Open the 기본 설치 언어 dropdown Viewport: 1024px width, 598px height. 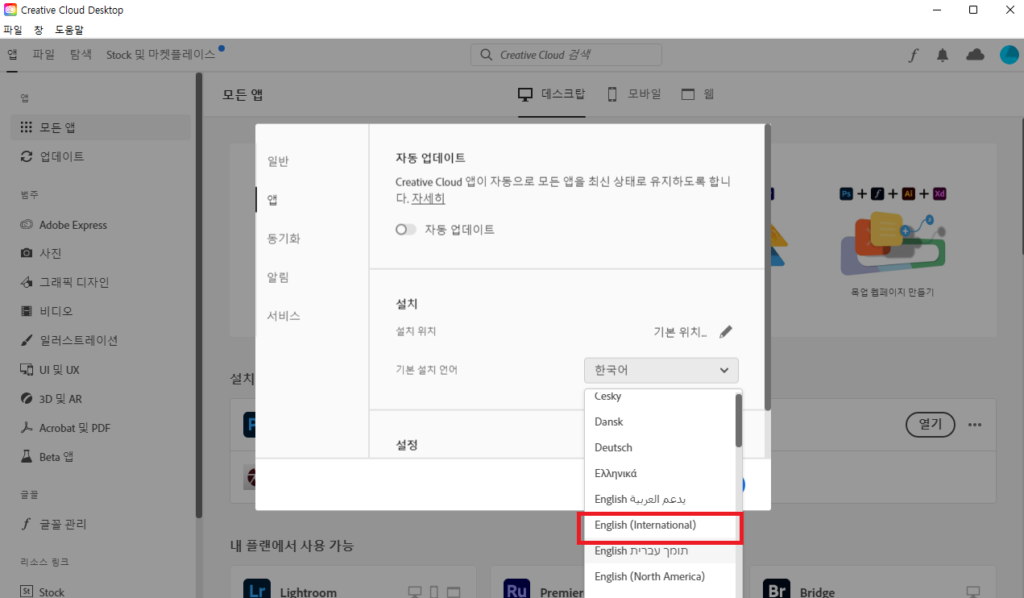tap(661, 370)
